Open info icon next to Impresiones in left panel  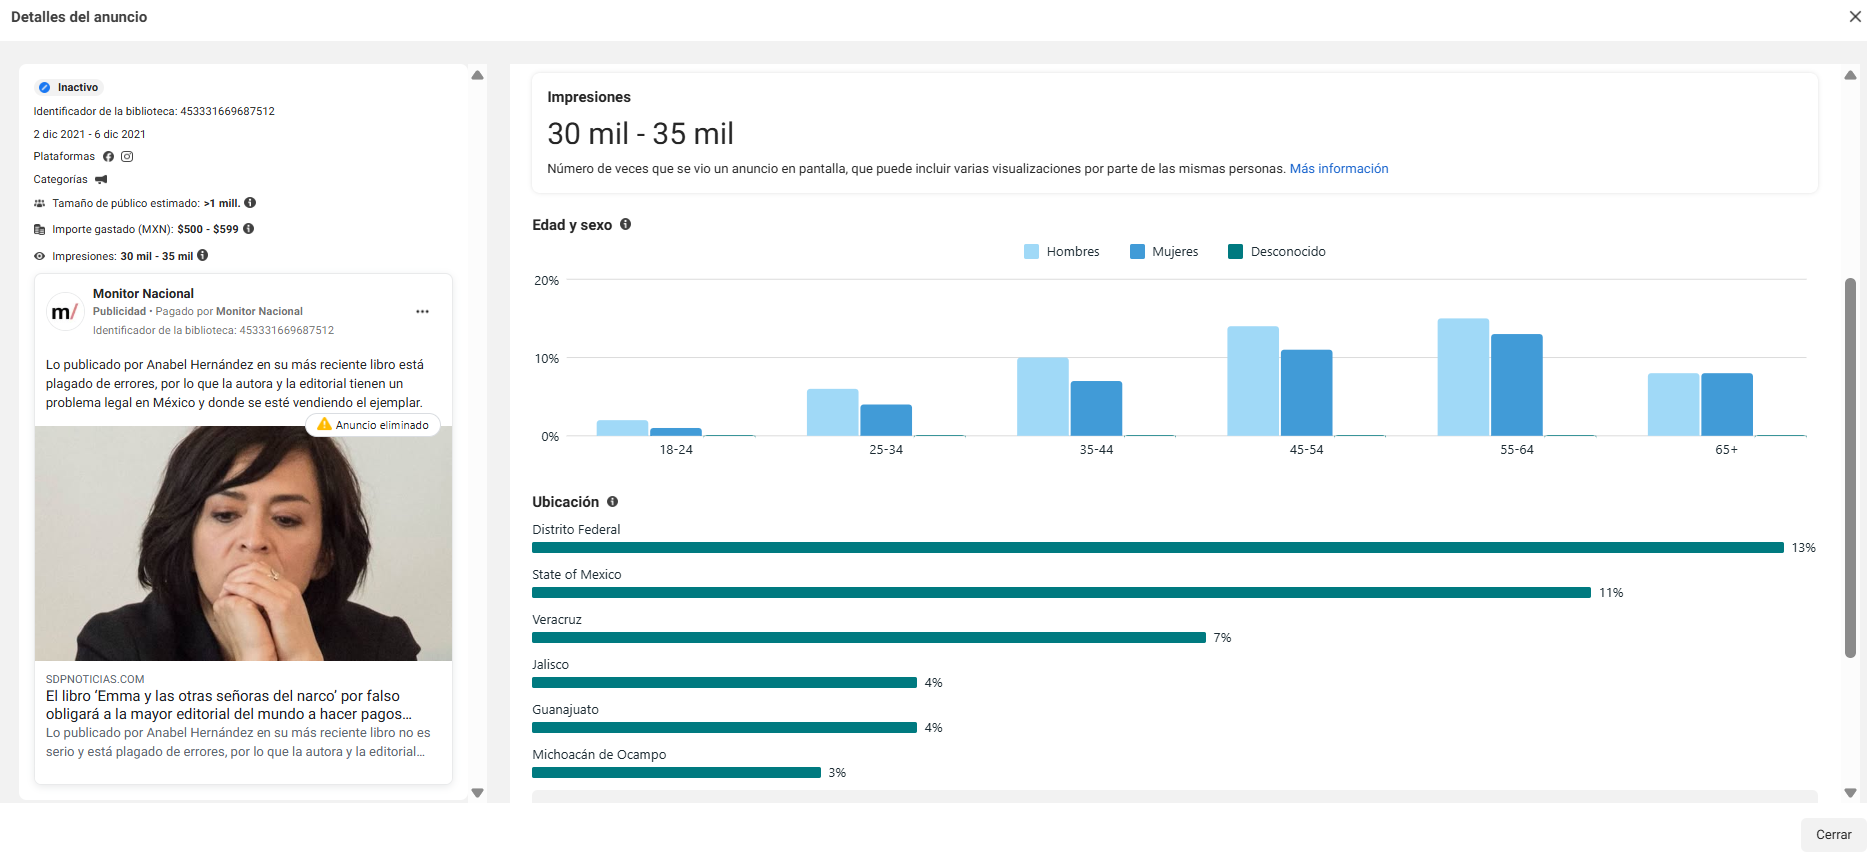(x=203, y=256)
